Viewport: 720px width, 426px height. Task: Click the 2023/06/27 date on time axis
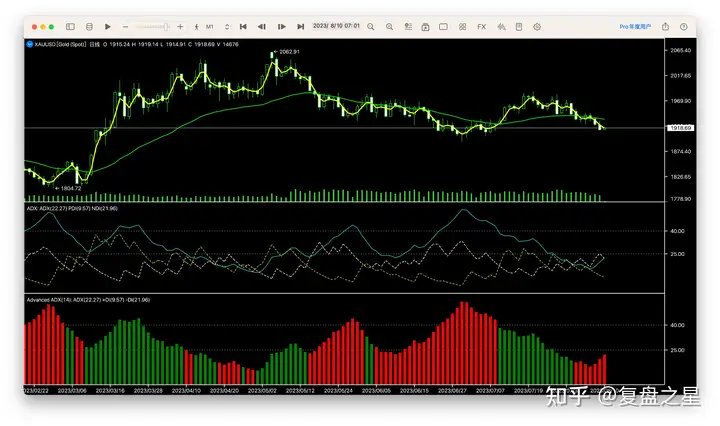(452, 391)
